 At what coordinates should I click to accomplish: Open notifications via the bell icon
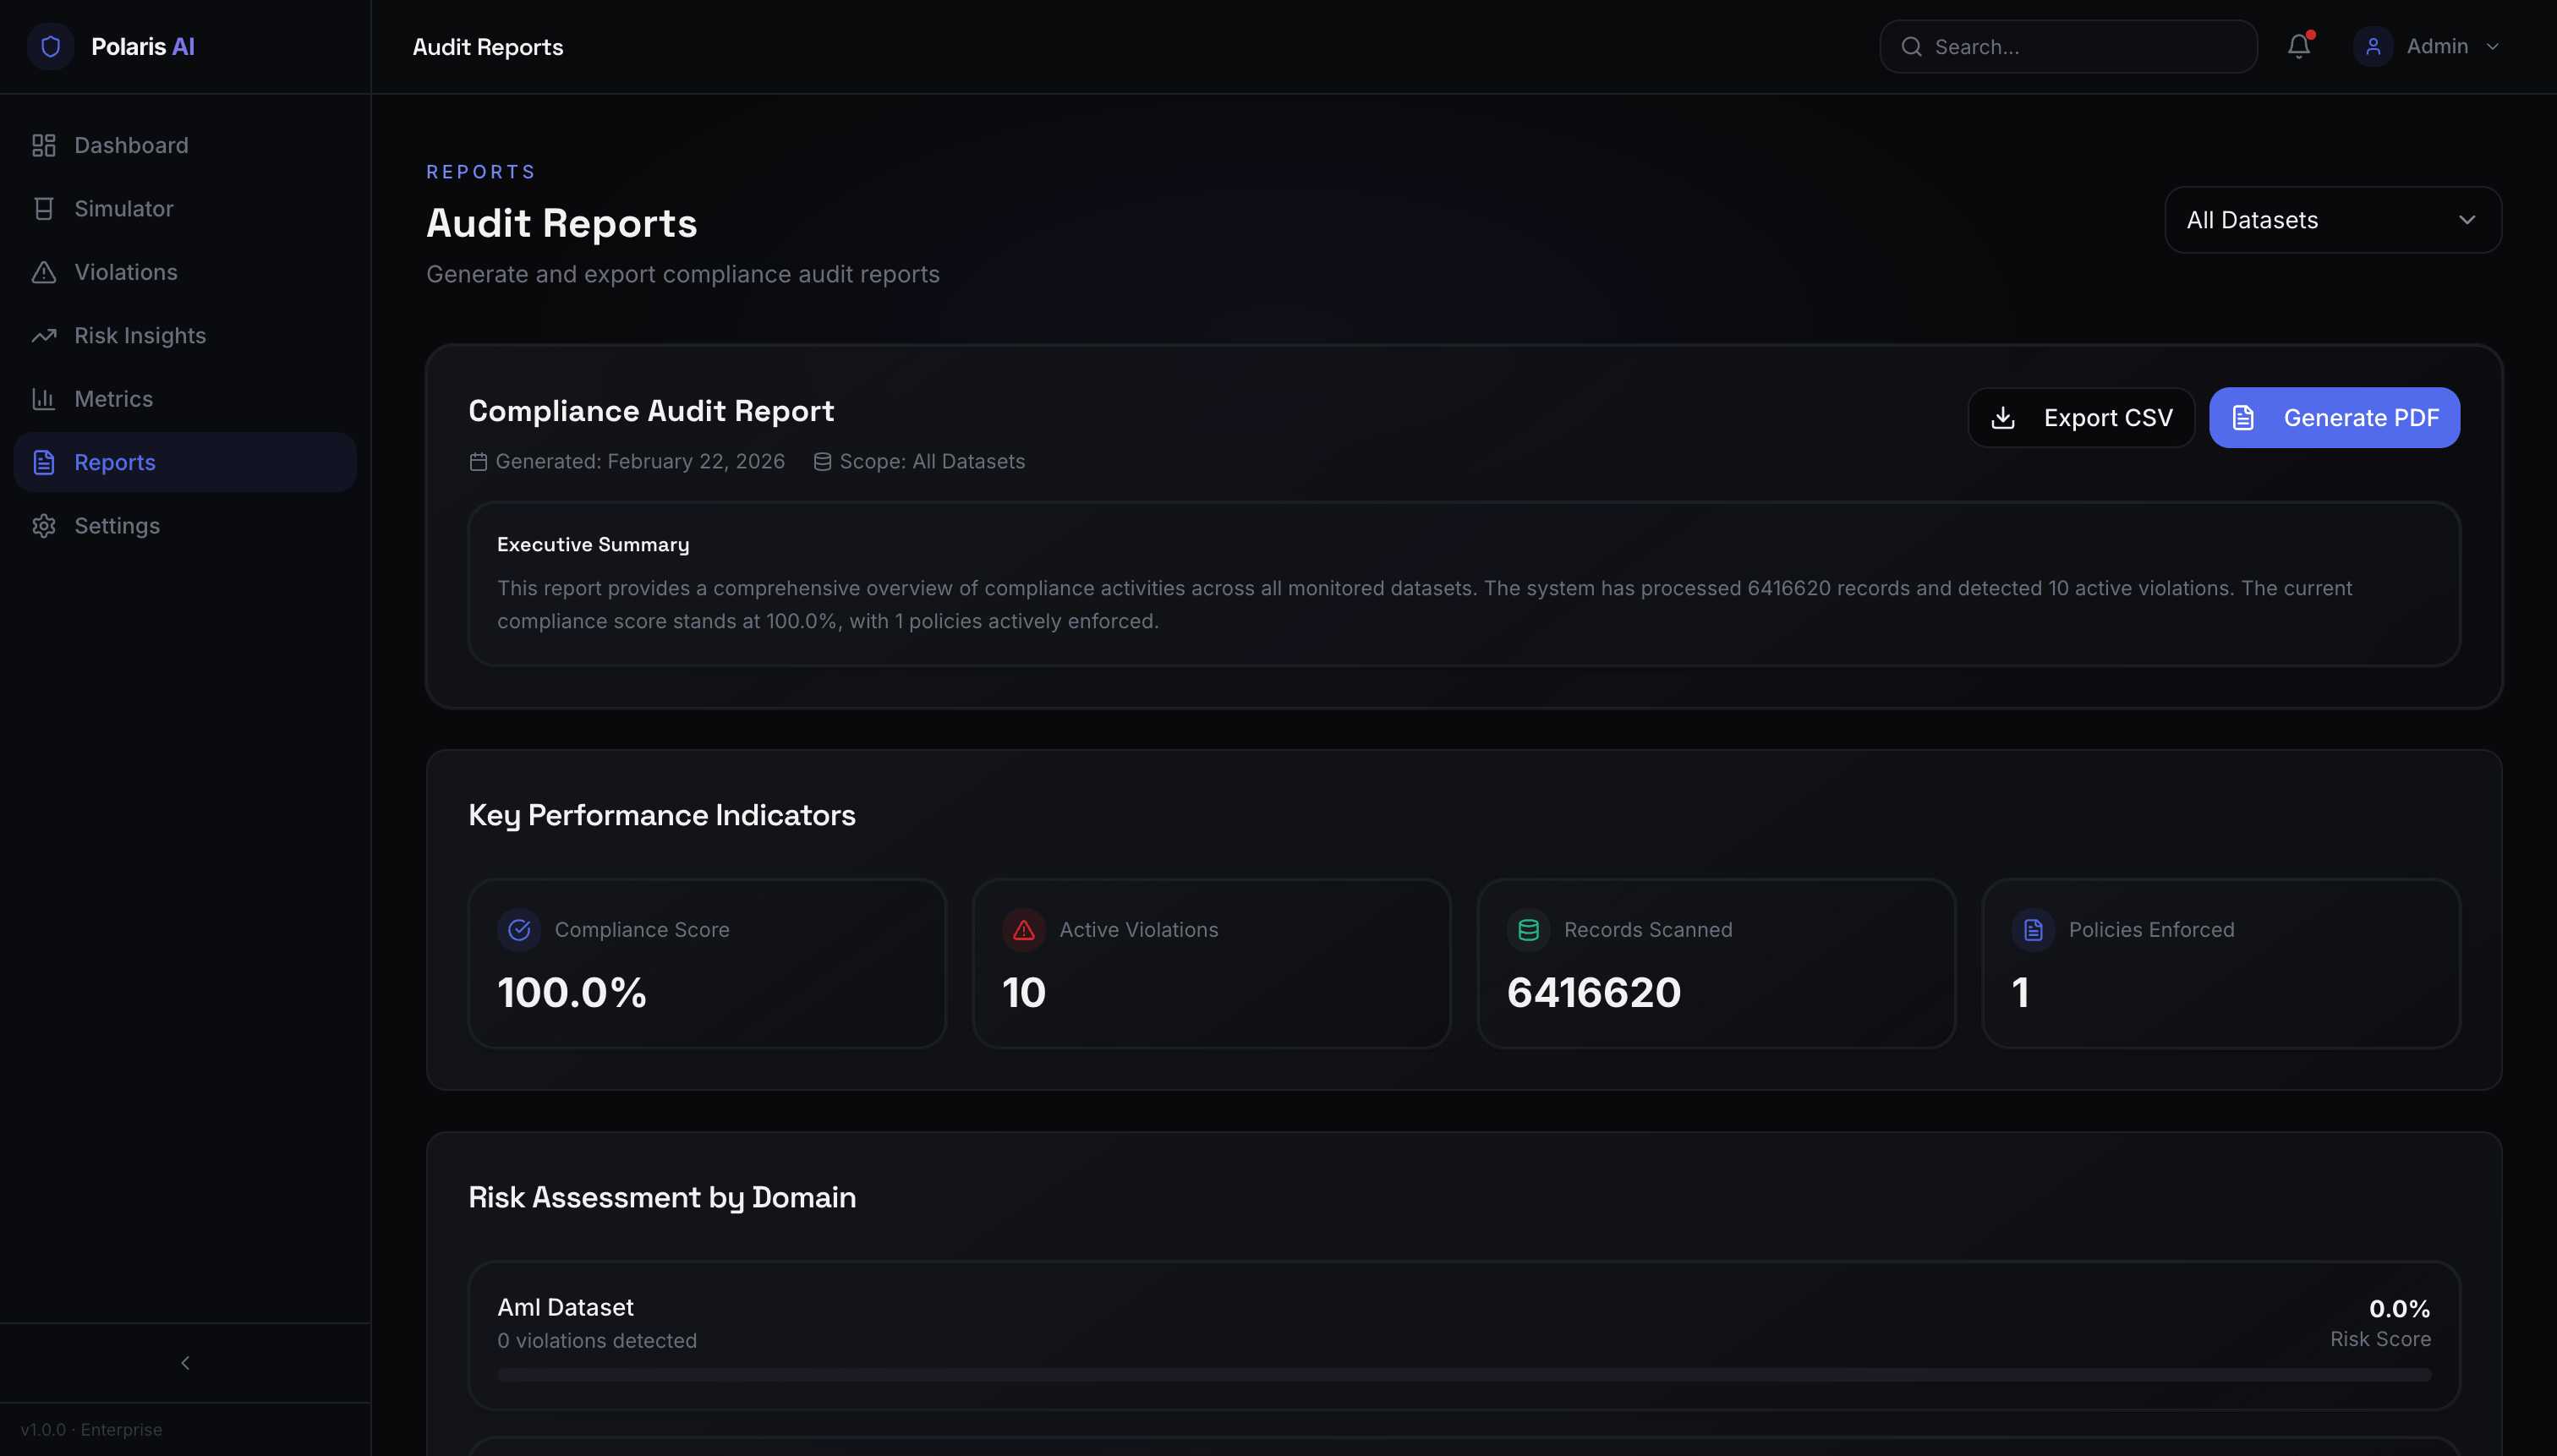click(2299, 46)
